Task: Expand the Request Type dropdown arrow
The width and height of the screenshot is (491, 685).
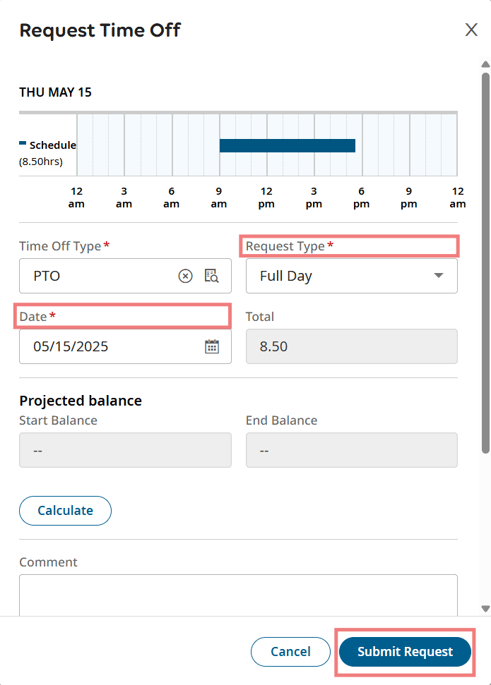Action: (x=439, y=275)
